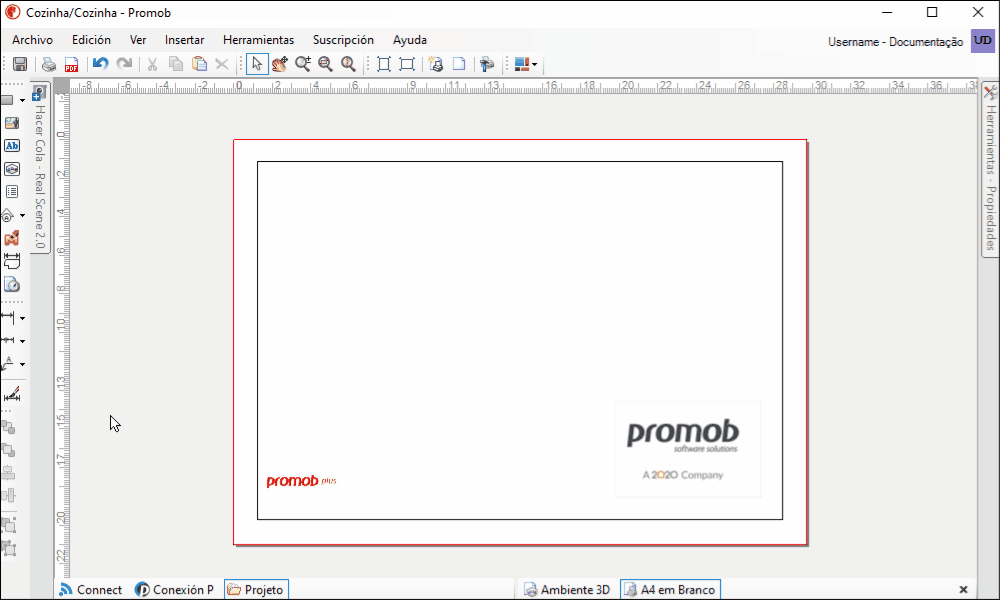1000x600 pixels.
Task: Insert an image with the picture icon
Action: [x=11, y=123]
